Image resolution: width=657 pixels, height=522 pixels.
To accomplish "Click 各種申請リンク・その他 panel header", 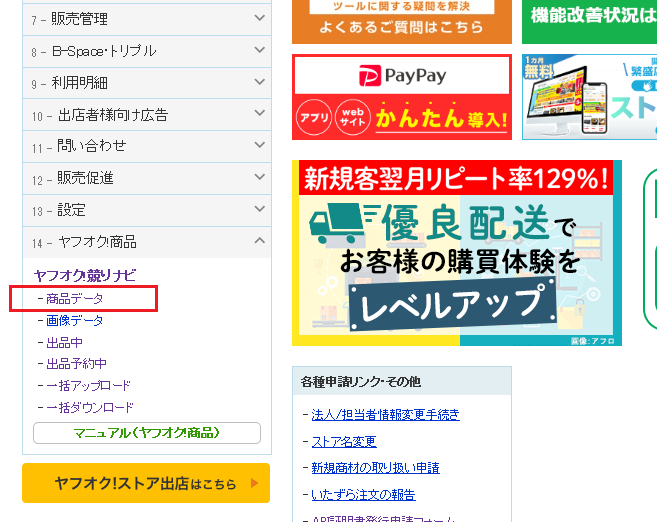I will 402,381.
